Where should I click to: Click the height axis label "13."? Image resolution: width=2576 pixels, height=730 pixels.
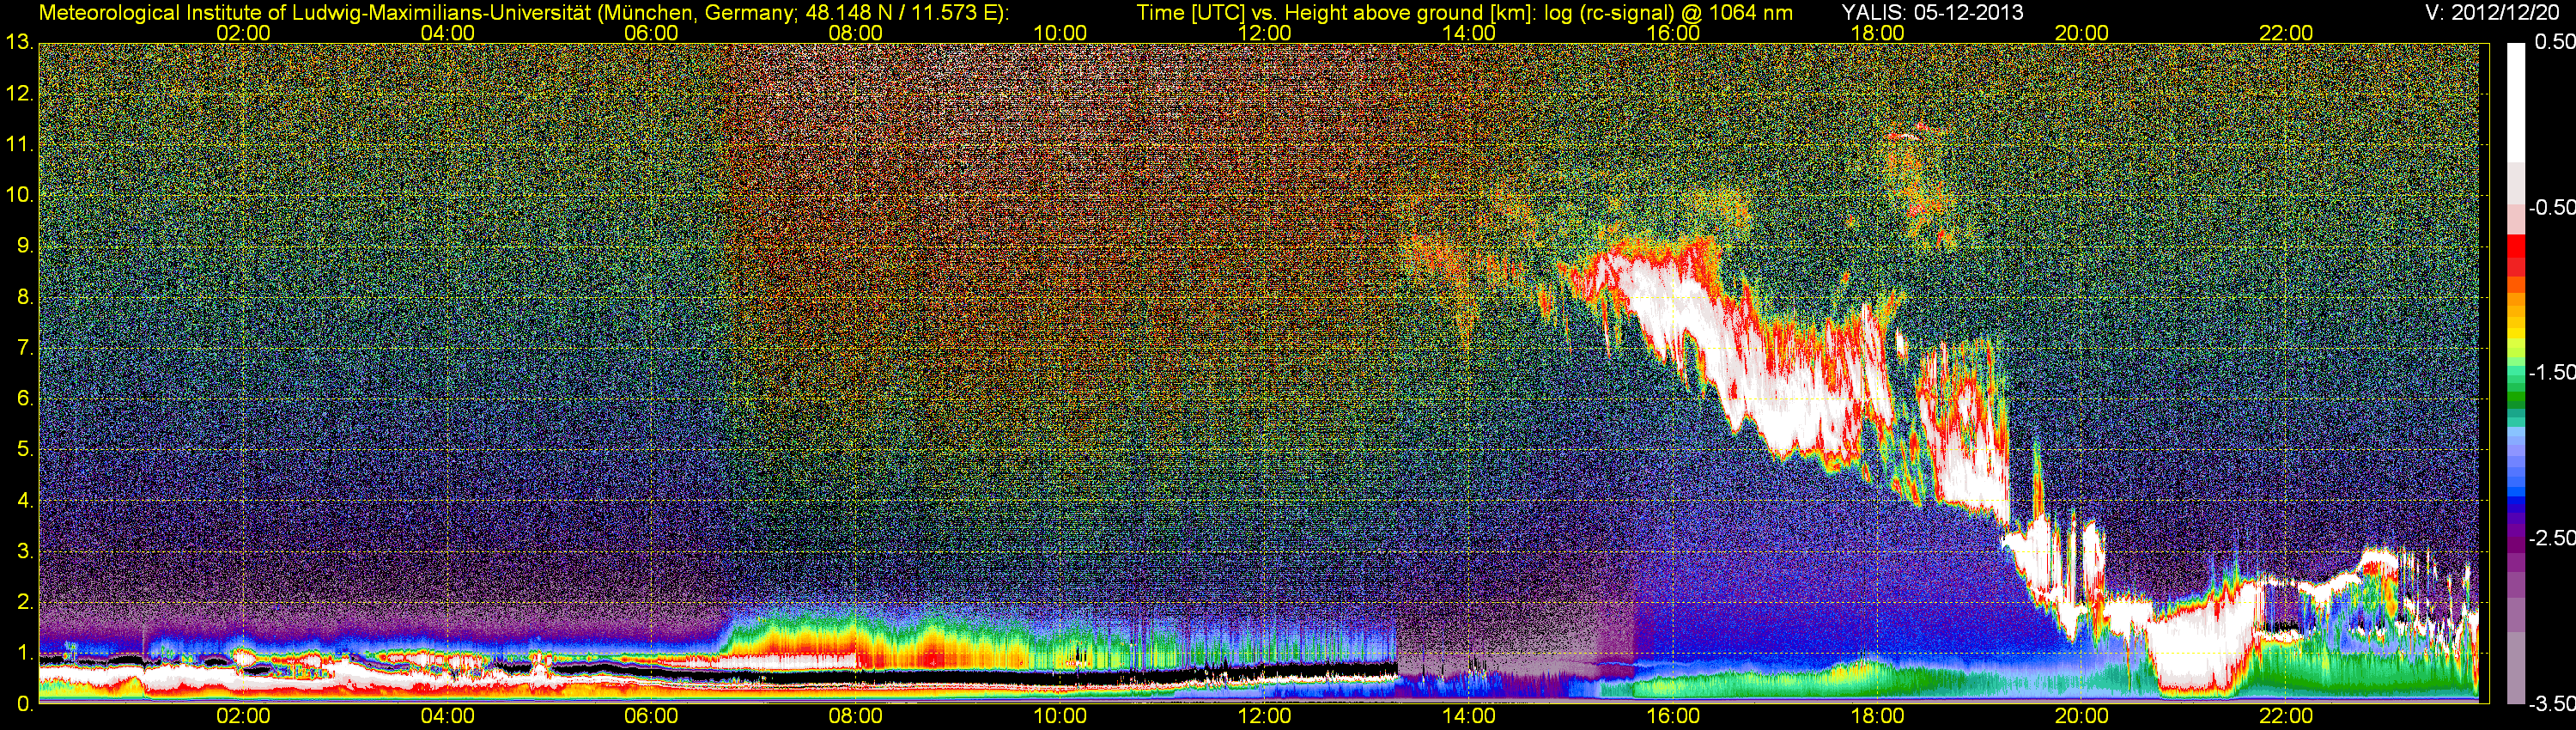pos(19,43)
